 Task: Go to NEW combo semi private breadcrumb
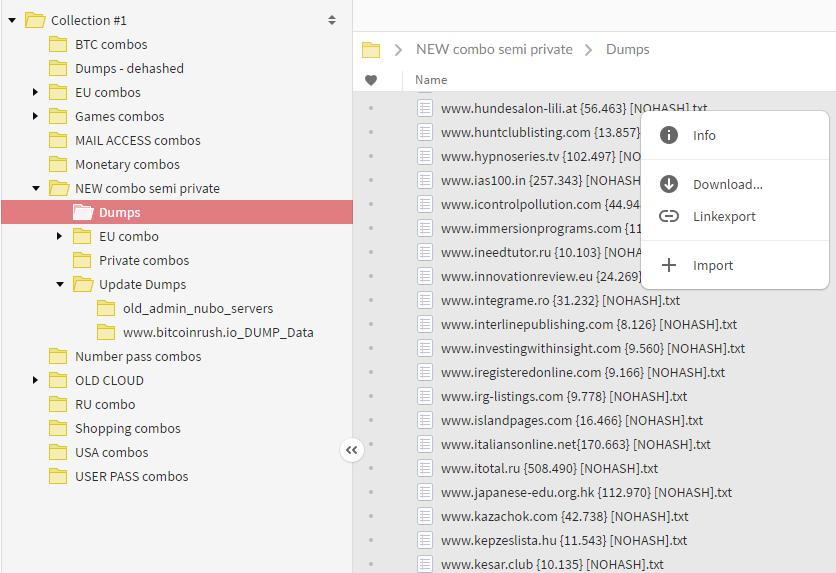(x=494, y=49)
